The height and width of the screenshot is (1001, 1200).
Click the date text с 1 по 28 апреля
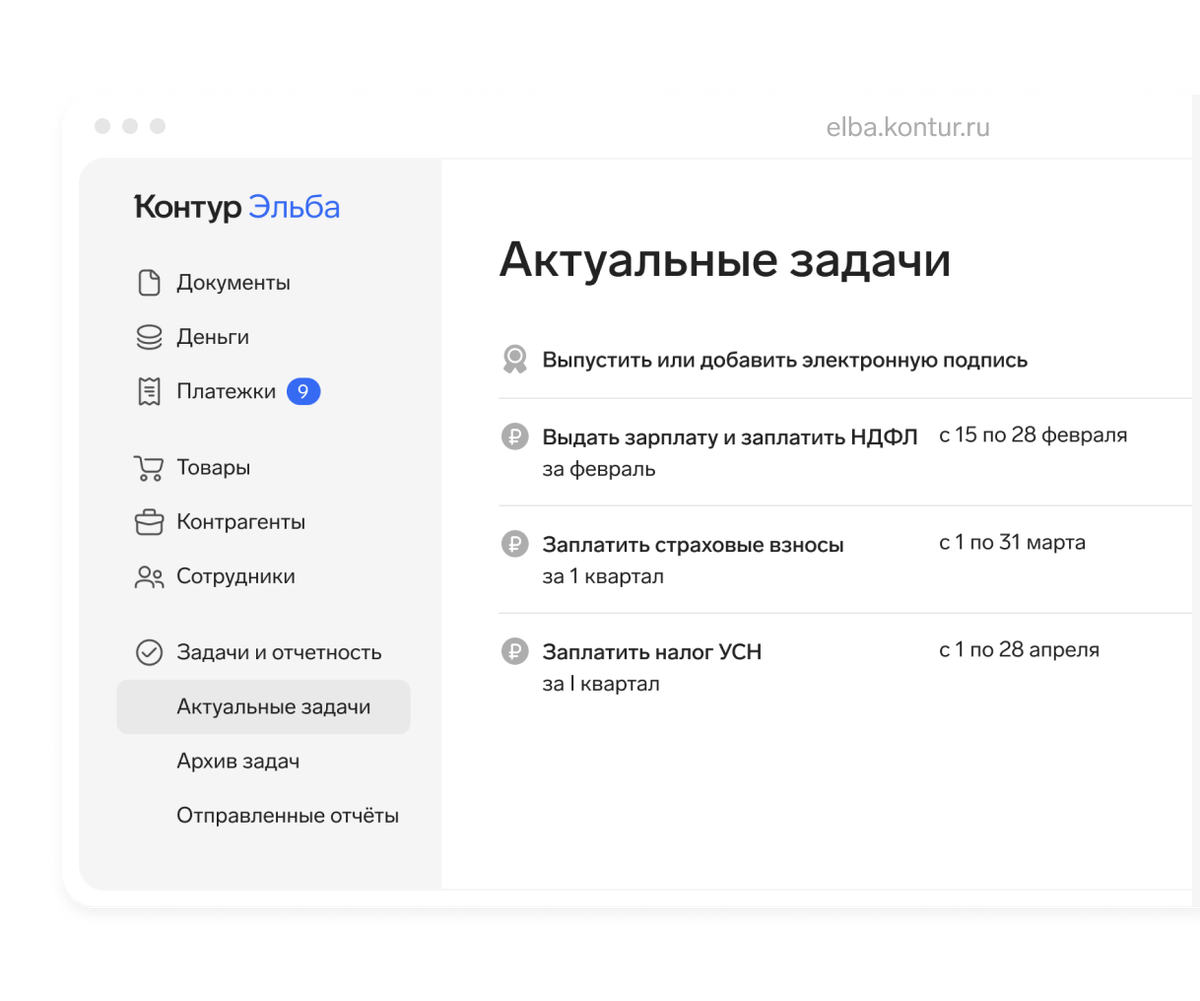coord(1019,650)
